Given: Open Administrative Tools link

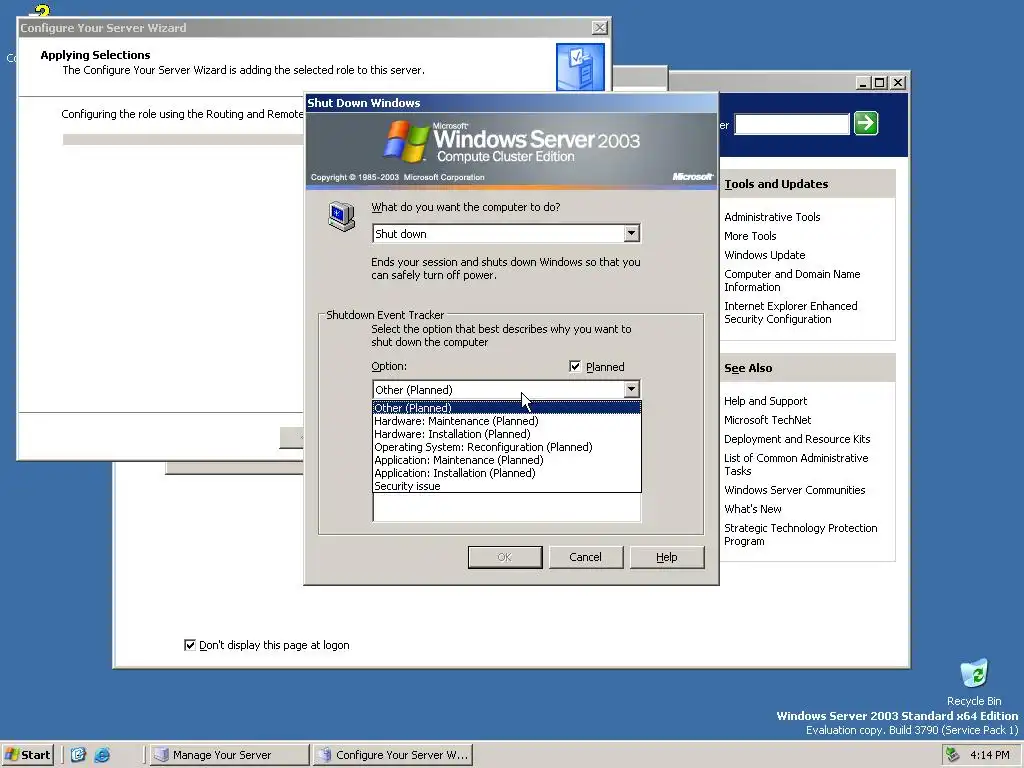Looking at the screenshot, I should (772, 217).
